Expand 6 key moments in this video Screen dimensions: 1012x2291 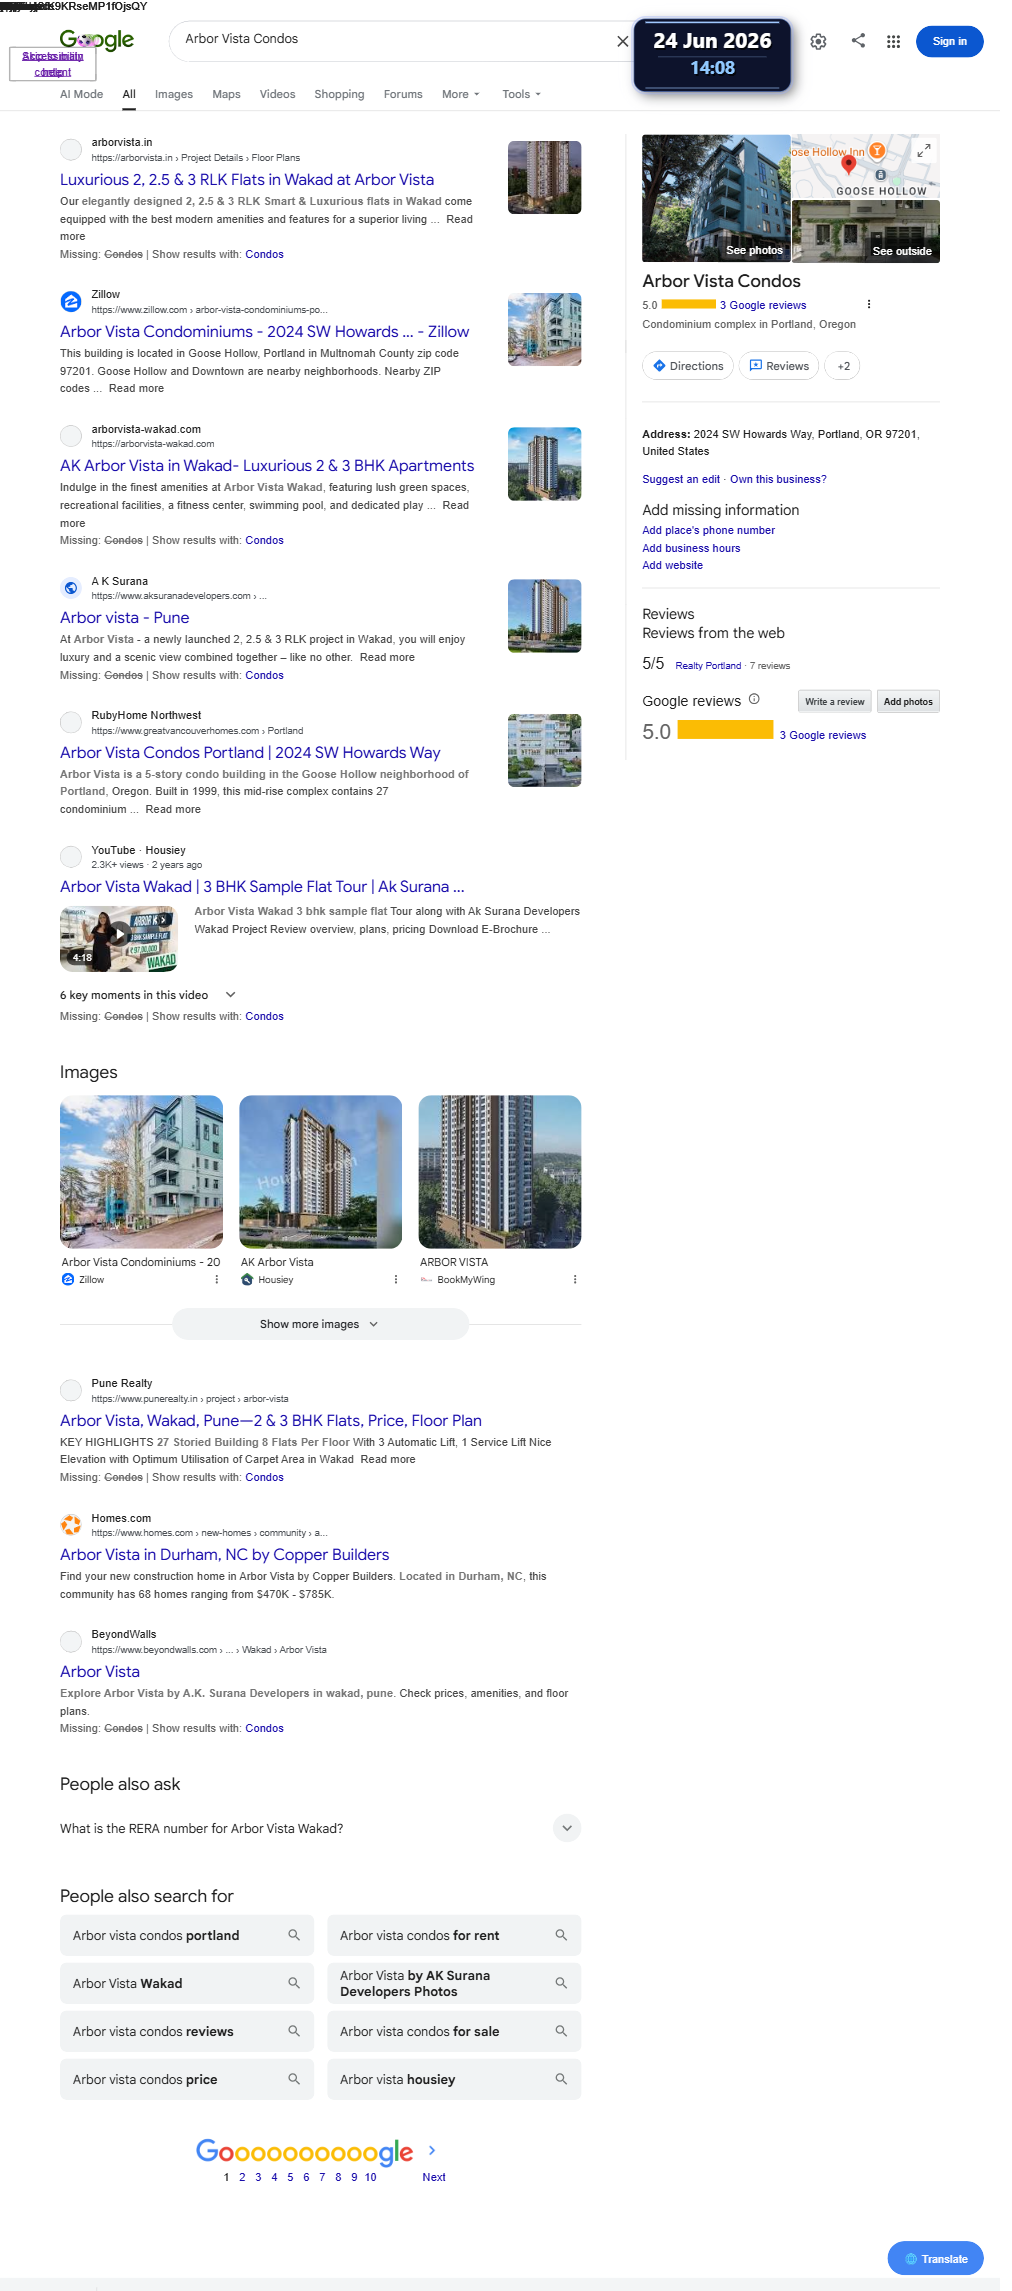tap(148, 995)
